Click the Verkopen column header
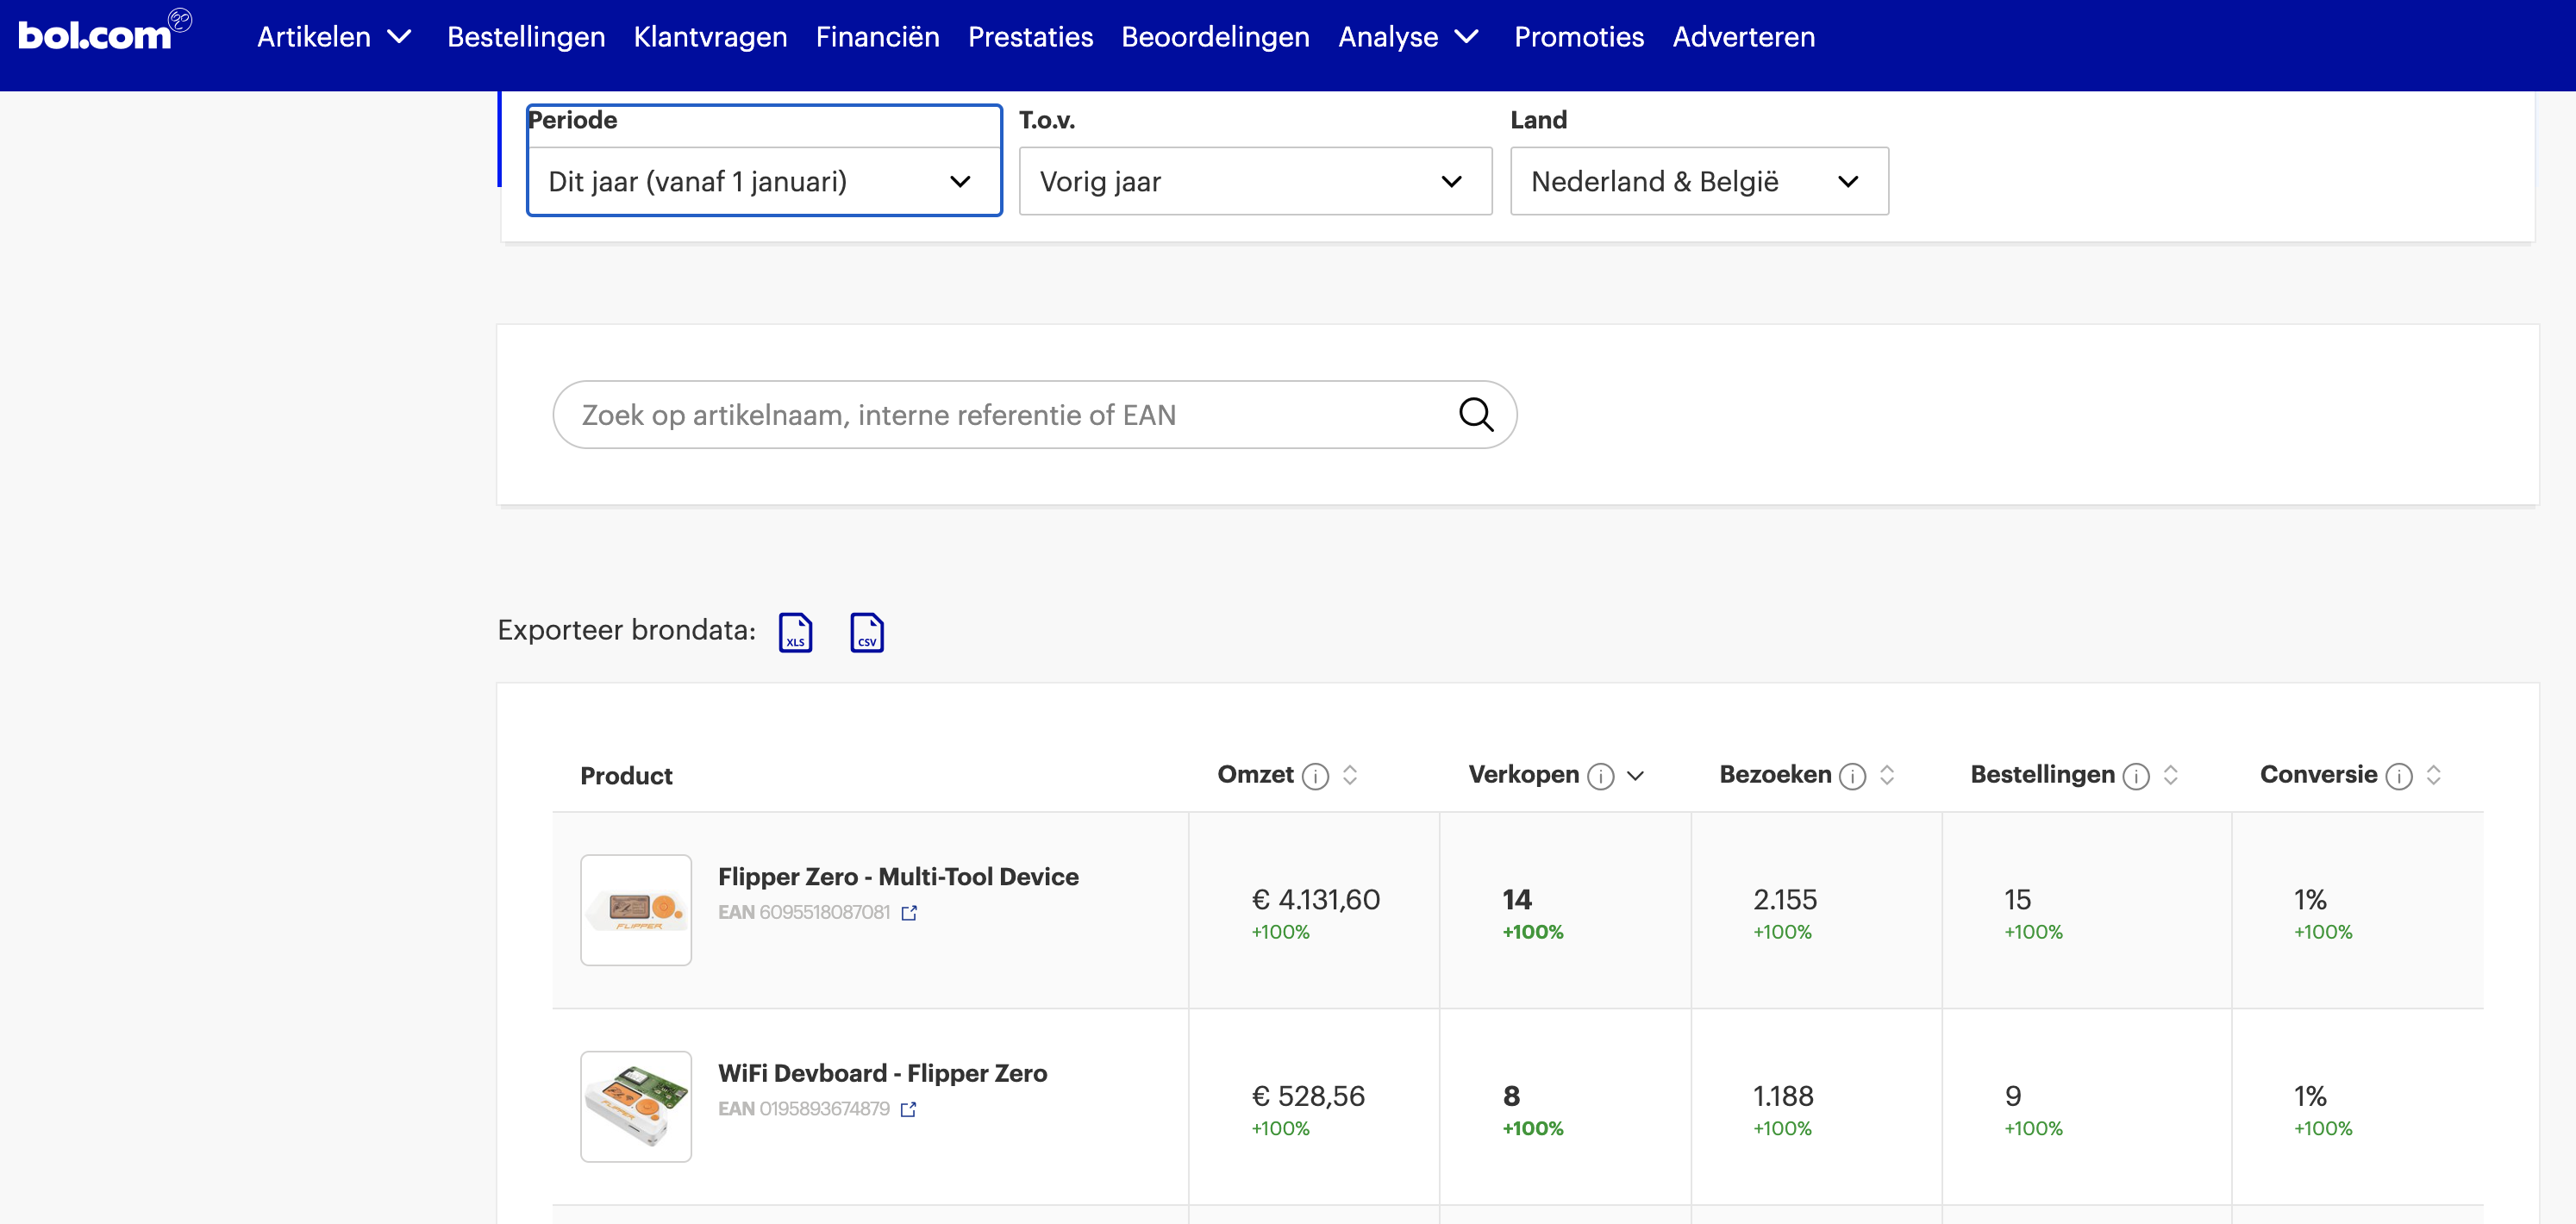2576x1224 pixels. coord(1523,775)
